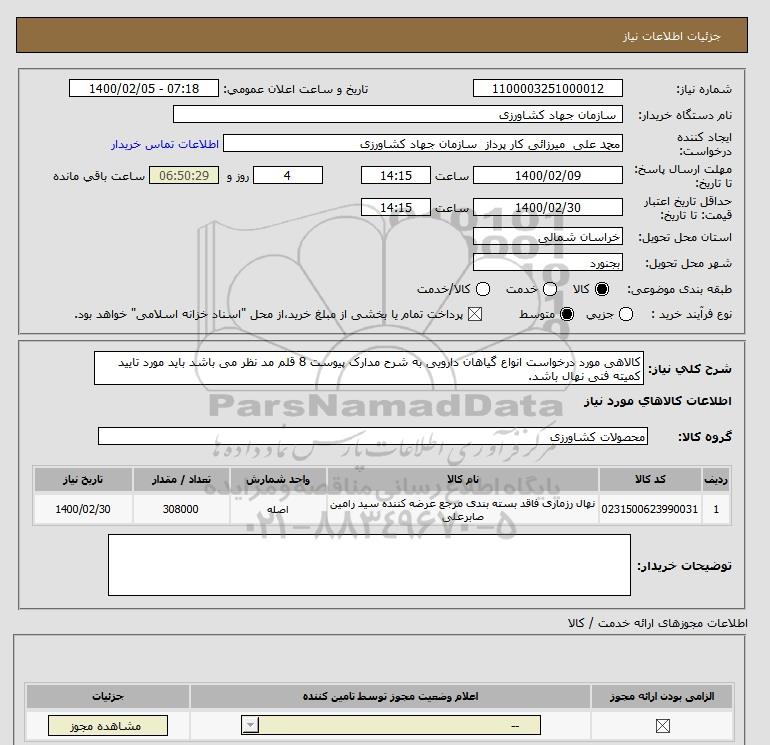Click the response deadline time 14:15 field
Image resolution: width=770 pixels, height=745 pixels.
coord(396,175)
